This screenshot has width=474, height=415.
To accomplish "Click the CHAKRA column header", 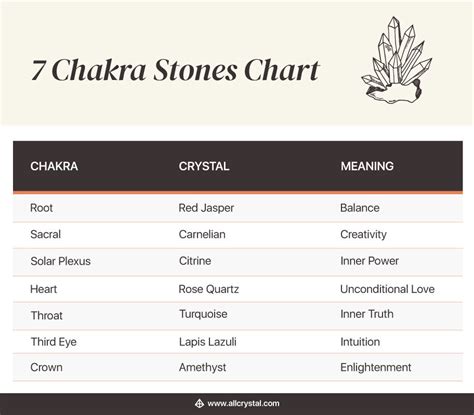I will 54,166.
